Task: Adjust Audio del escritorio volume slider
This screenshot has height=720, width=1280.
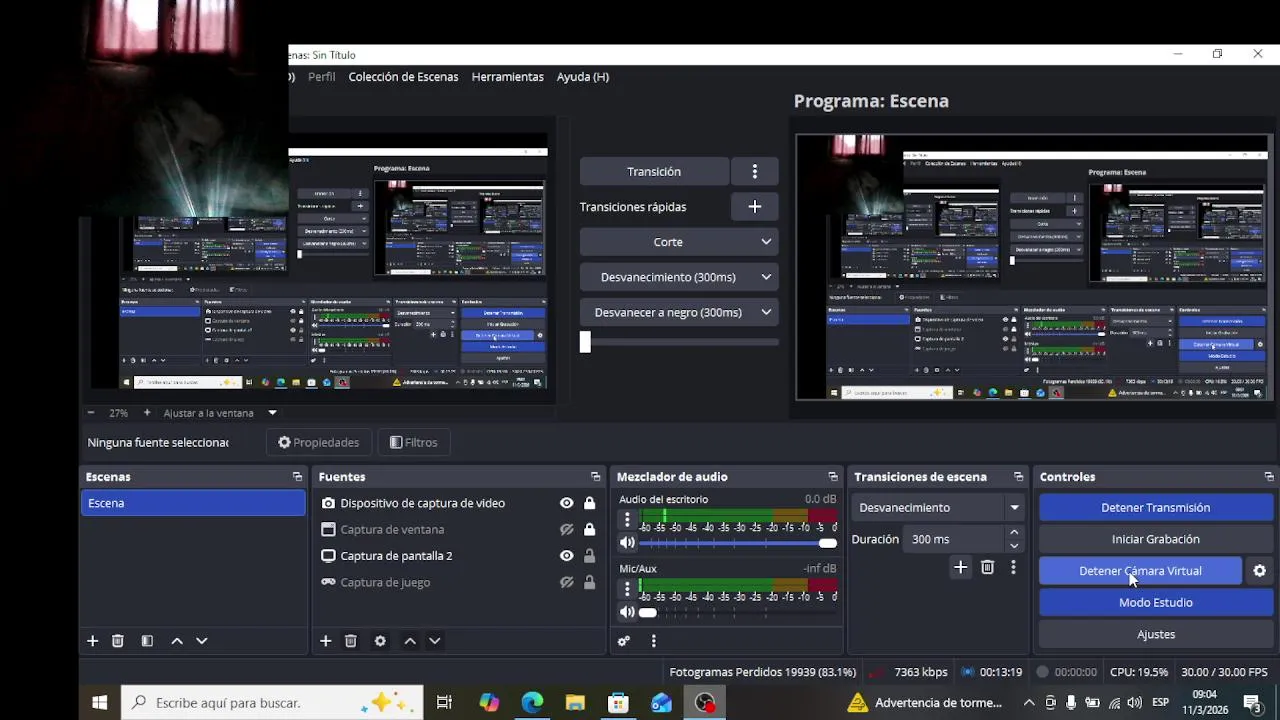Action: [x=738, y=543]
